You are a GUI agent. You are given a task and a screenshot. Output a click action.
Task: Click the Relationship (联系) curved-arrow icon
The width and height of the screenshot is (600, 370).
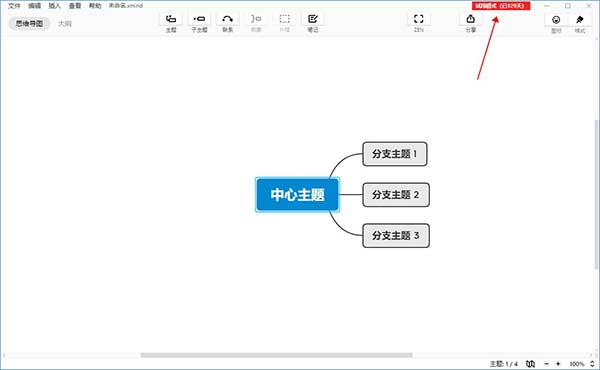click(227, 19)
